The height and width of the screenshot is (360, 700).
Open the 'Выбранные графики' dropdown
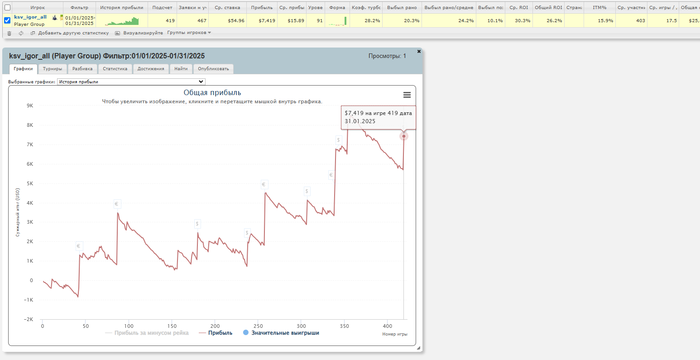click(x=131, y=82)
